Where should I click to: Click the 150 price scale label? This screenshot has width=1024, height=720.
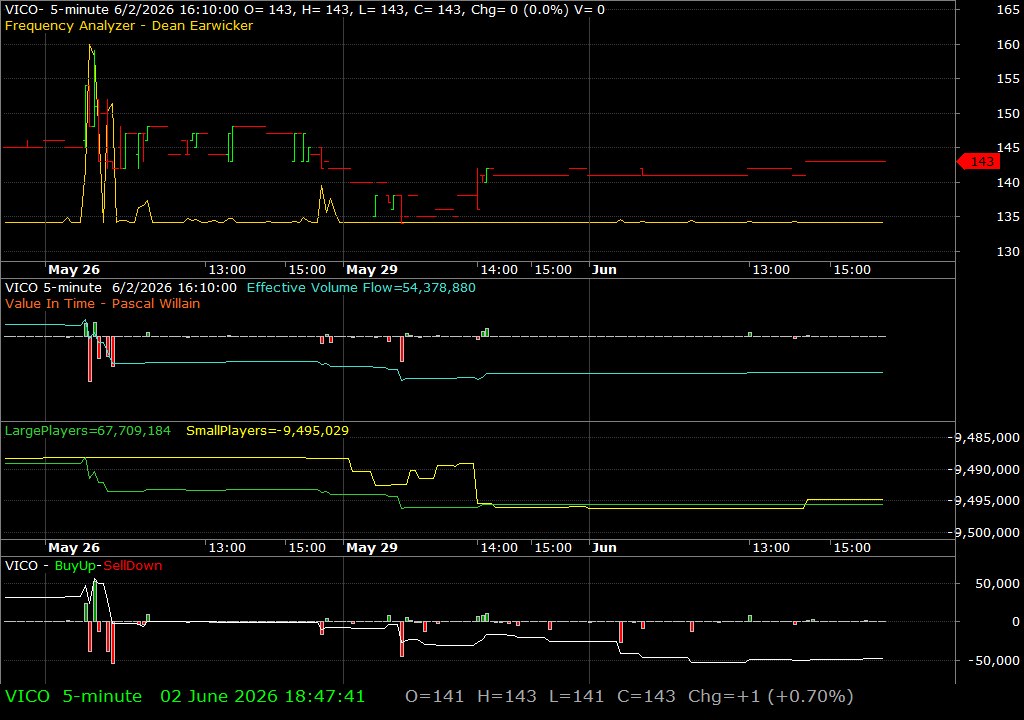click(1008, 113)
